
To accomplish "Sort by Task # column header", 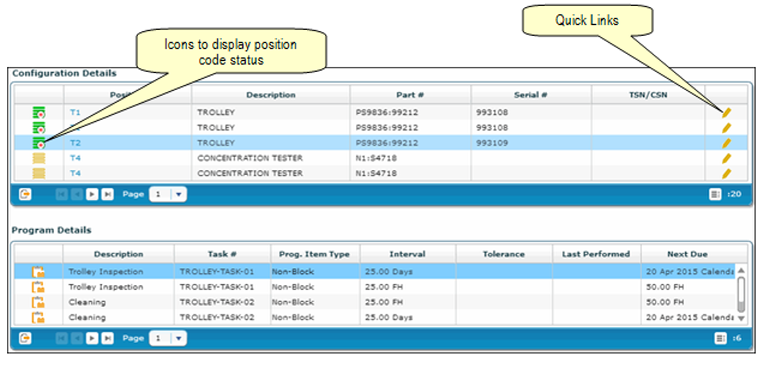I will [222, 254].
